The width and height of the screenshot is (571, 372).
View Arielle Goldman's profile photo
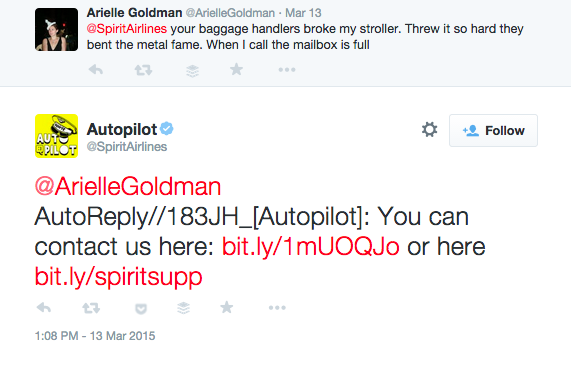pyautogui.click(x=56, y=29)
